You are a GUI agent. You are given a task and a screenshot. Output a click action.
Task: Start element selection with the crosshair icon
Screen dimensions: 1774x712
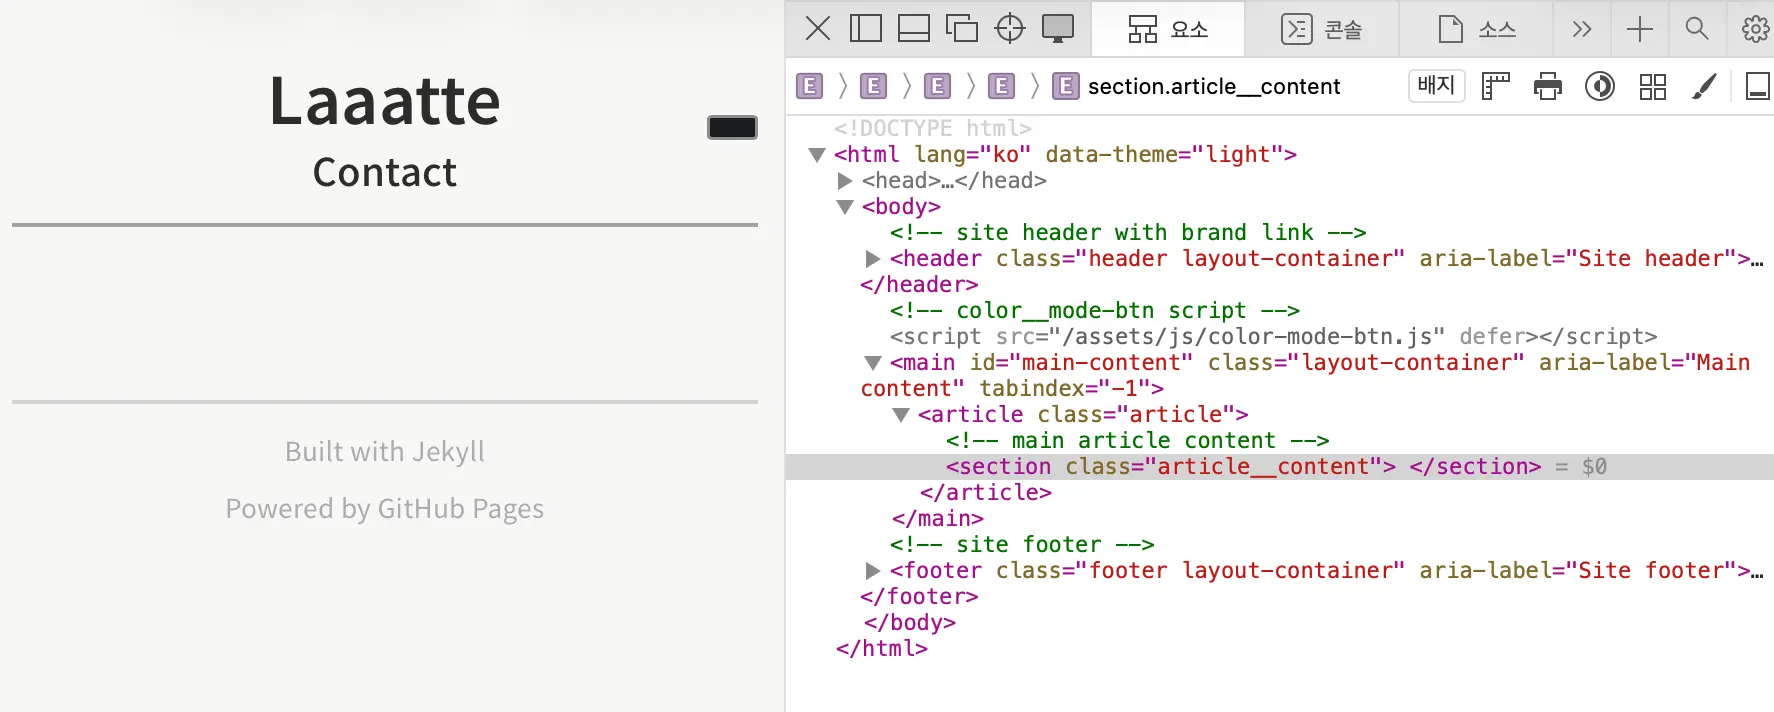pos(1010,28)
